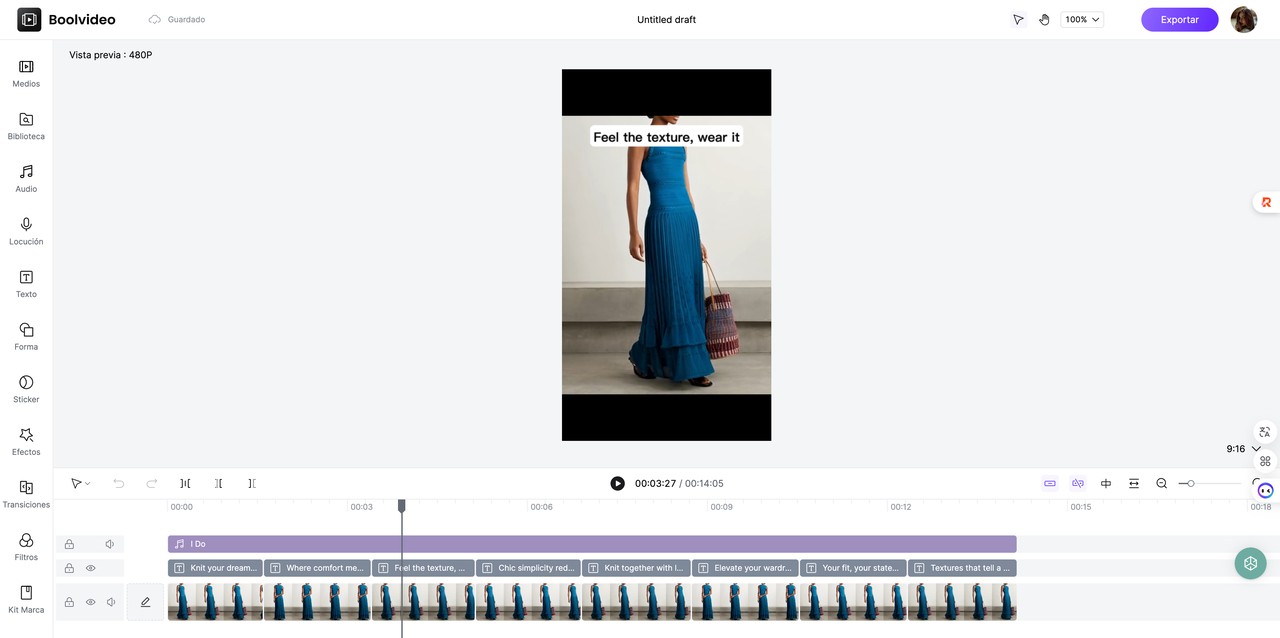Select the pointer tool in top bar
This screenshot has height=638, width=1280.
(1018, 19)
